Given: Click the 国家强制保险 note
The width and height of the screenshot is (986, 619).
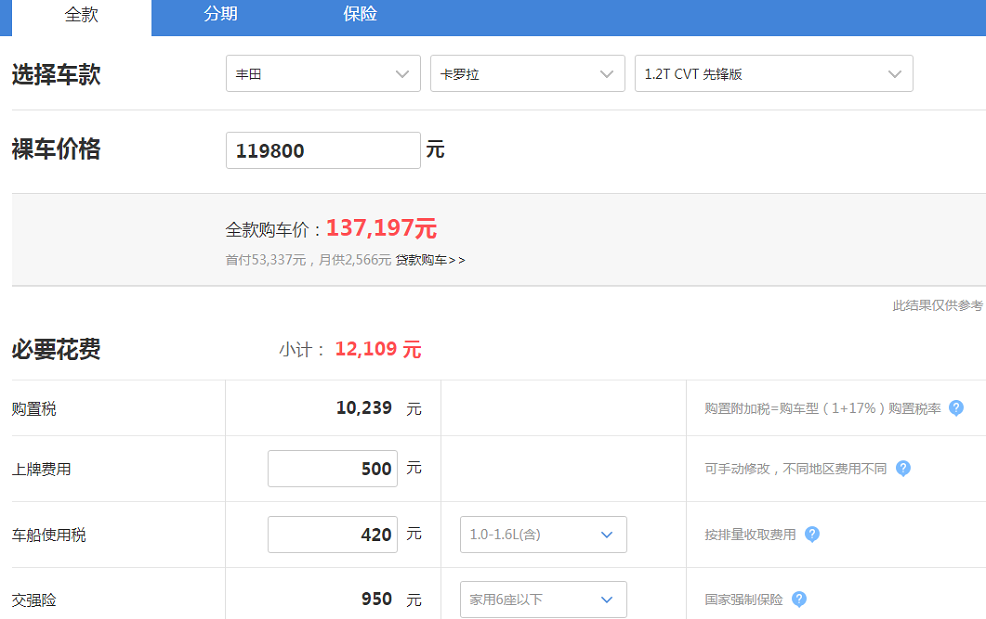Looking at the screenshot, I should point(743,599).
